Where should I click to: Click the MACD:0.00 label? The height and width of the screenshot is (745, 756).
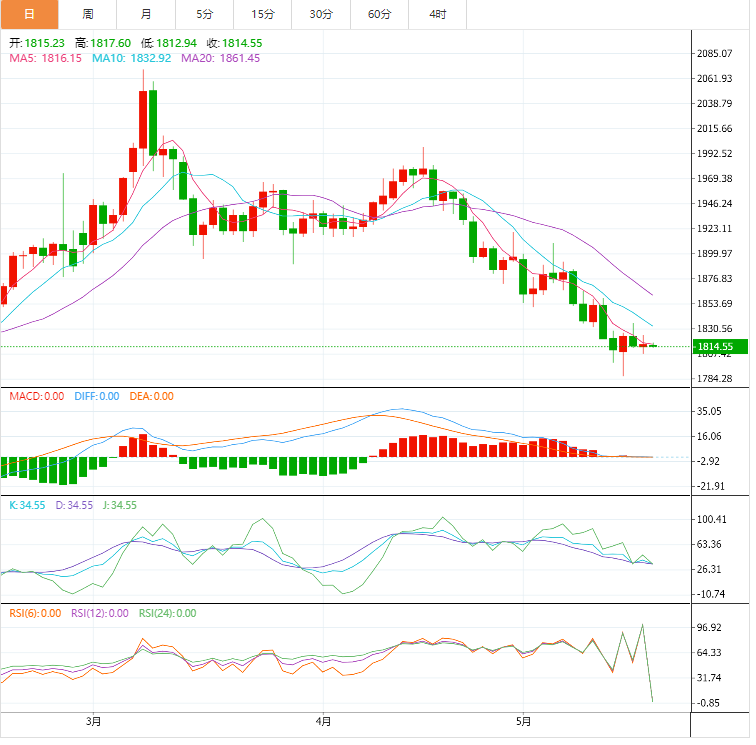click(x=37, y=396)
